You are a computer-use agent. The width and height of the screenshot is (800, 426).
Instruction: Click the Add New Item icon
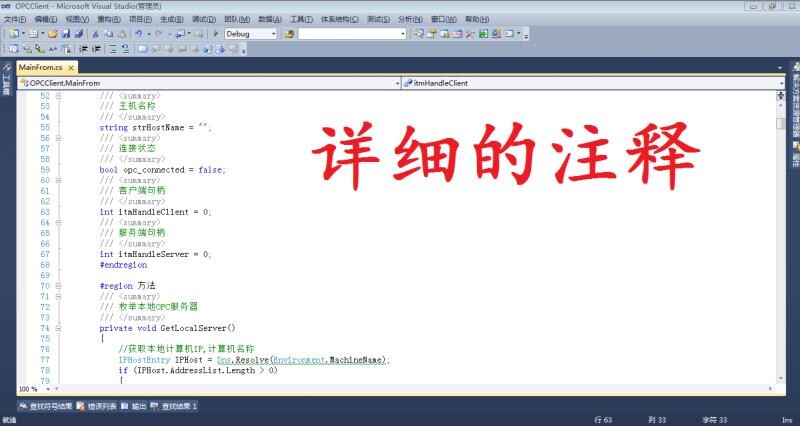coord(34,34)
